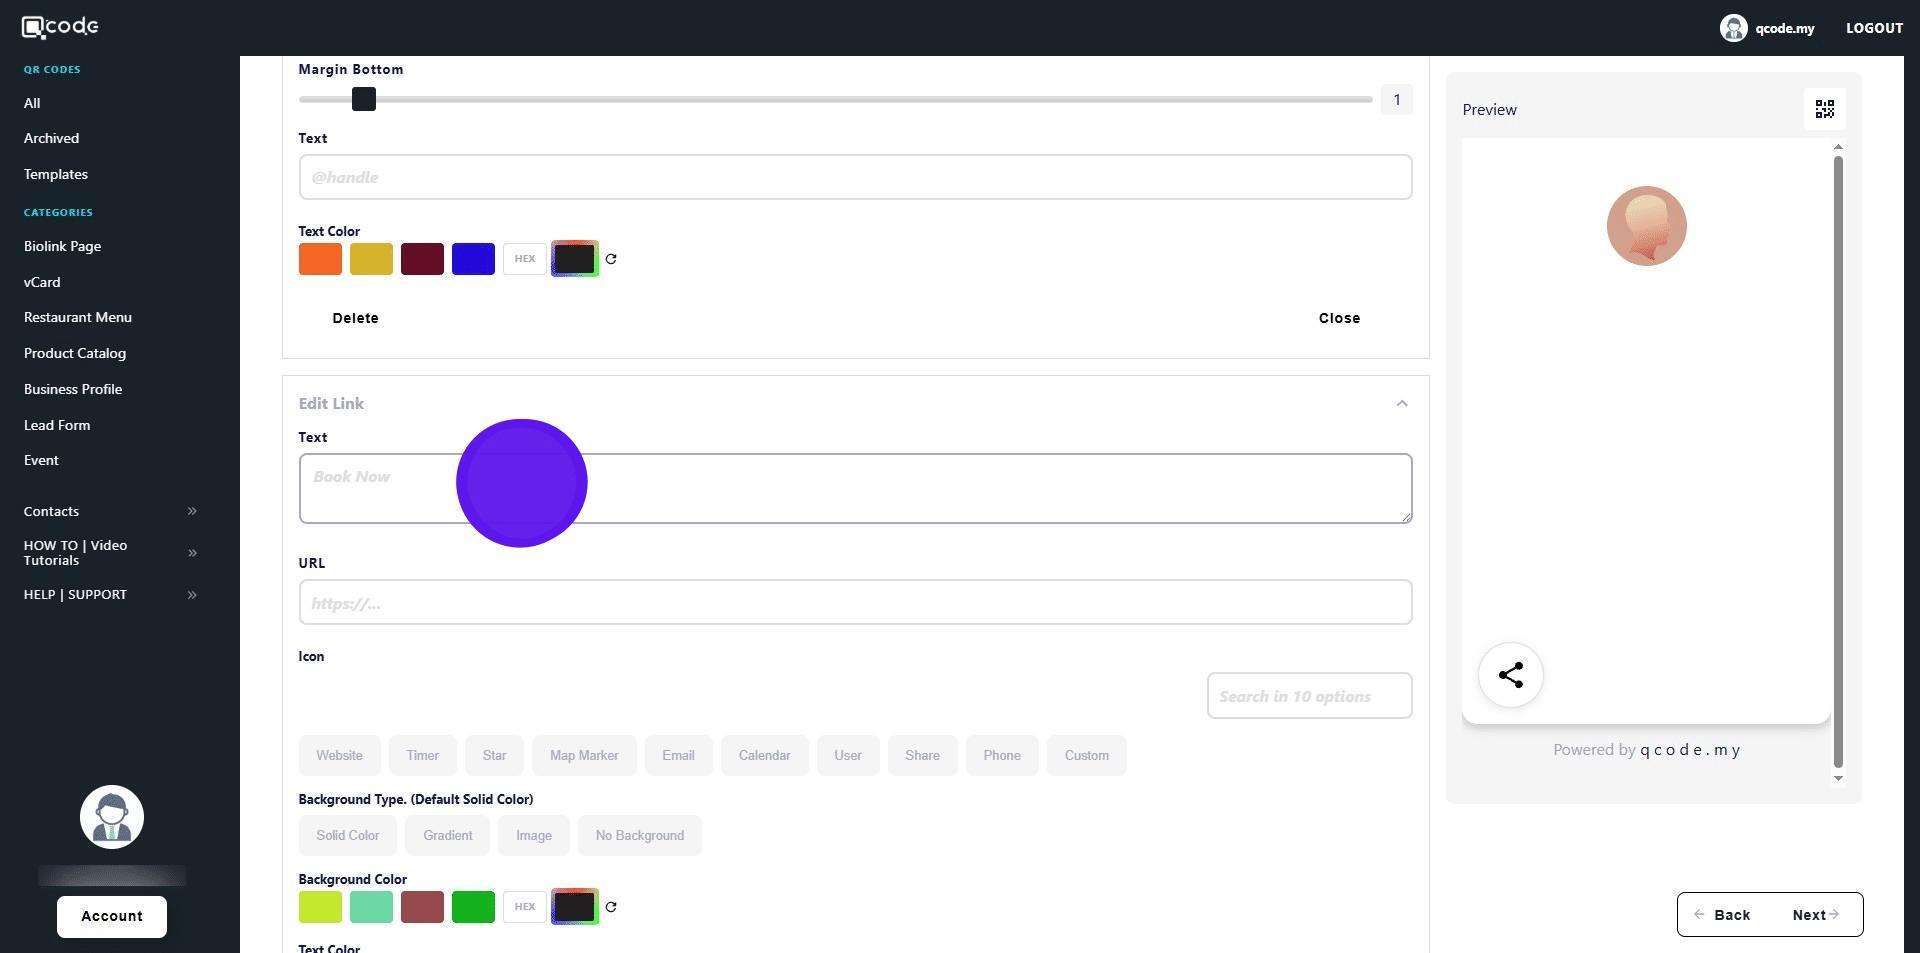This screenshot has width=1920, height=953.
Task: Reset Text Color using the refresh icon
Action: (x=611, y=259)
